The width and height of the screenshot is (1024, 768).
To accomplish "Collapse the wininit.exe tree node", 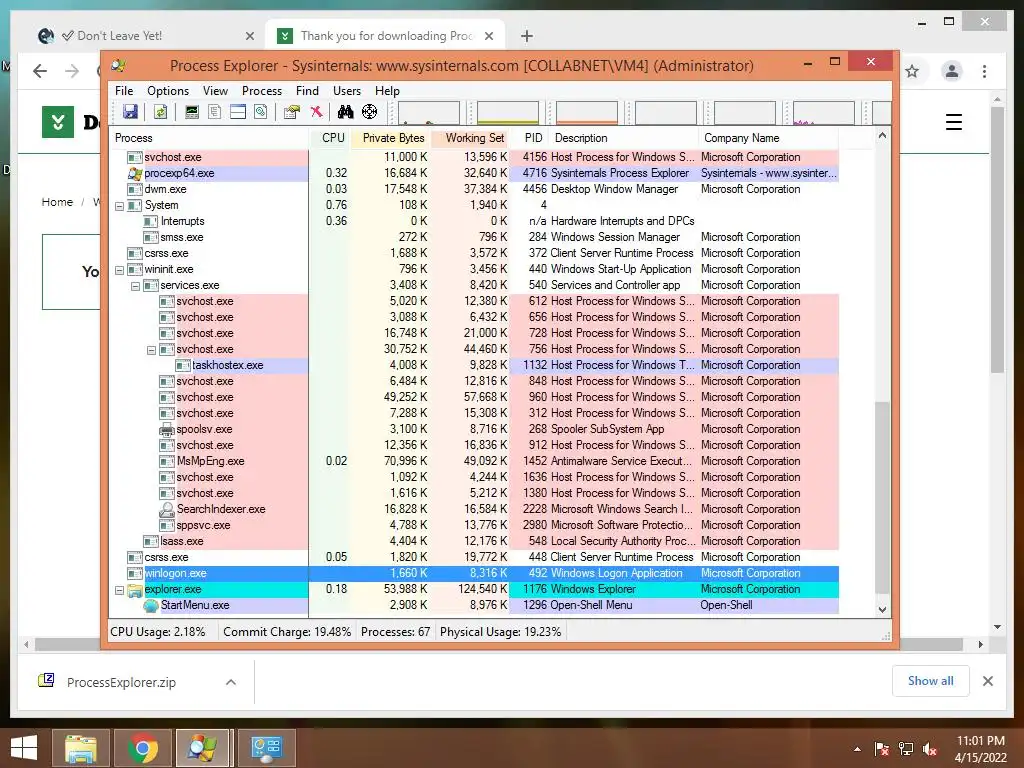I will coord(120,270).
